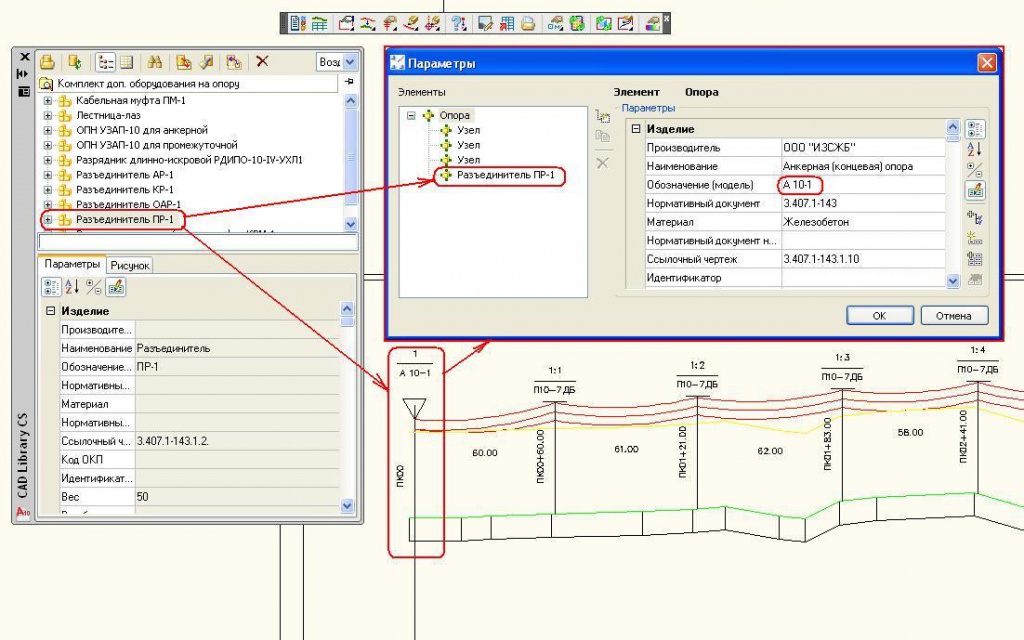Click the delete element X icon in dialog
The width and height of the screenshot is (1024, 640).
(603, 163)
